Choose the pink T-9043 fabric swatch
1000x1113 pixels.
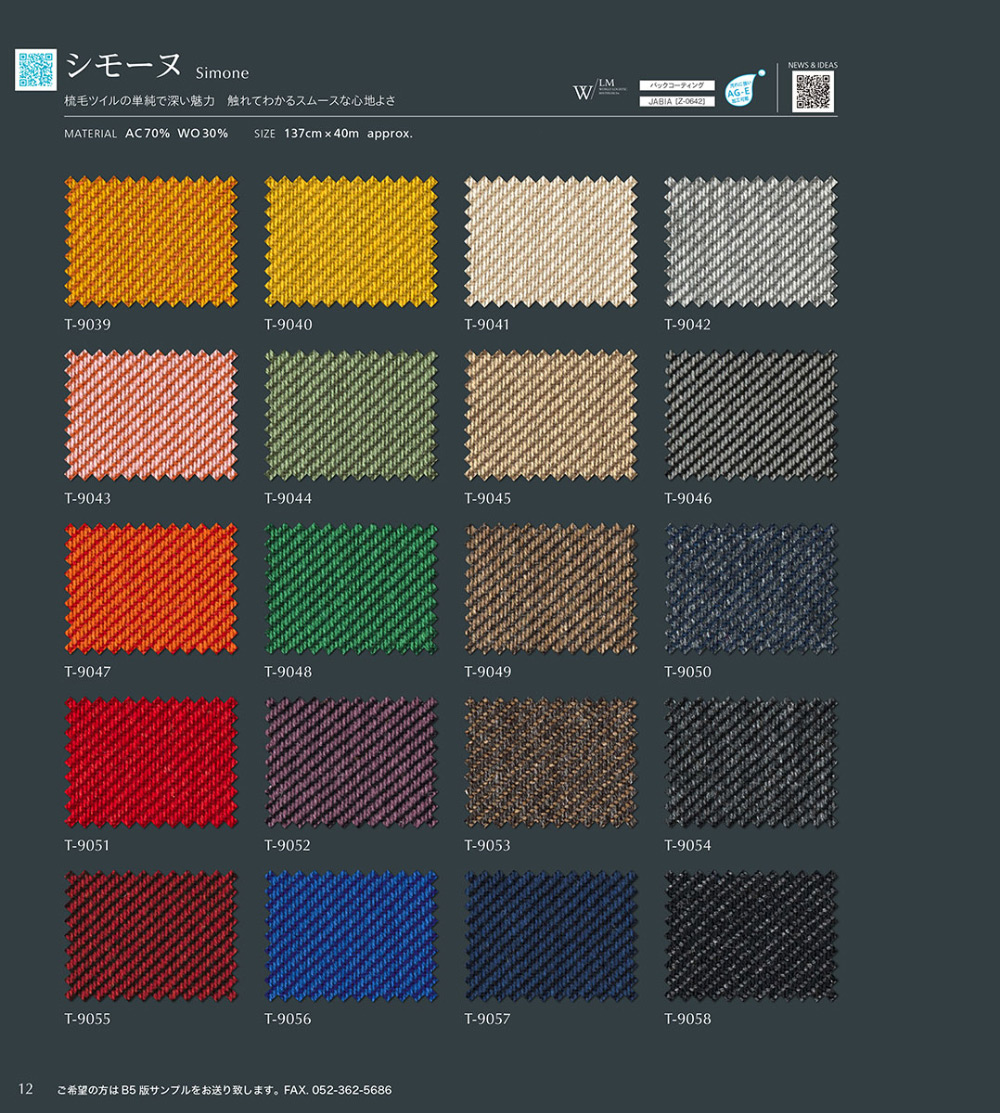(x=151, y=415)
